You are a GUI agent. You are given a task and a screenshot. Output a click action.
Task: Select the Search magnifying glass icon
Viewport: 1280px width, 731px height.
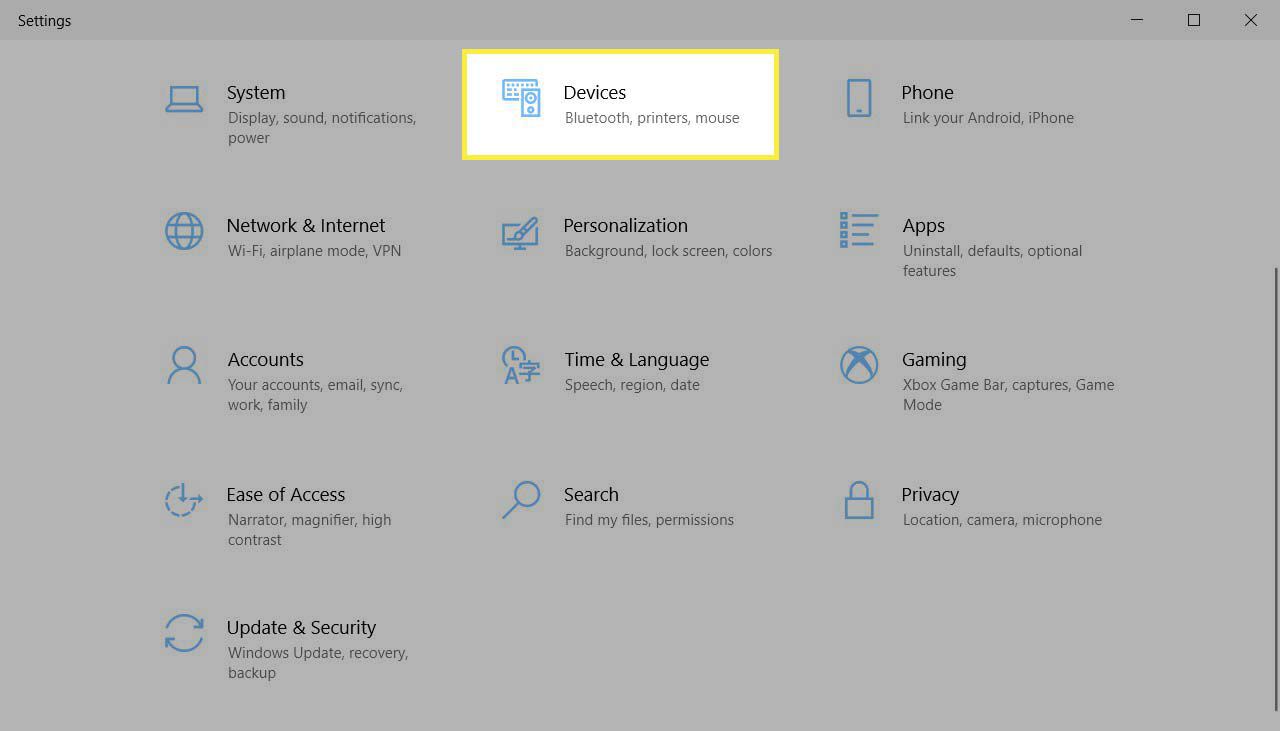pos(521,500)
